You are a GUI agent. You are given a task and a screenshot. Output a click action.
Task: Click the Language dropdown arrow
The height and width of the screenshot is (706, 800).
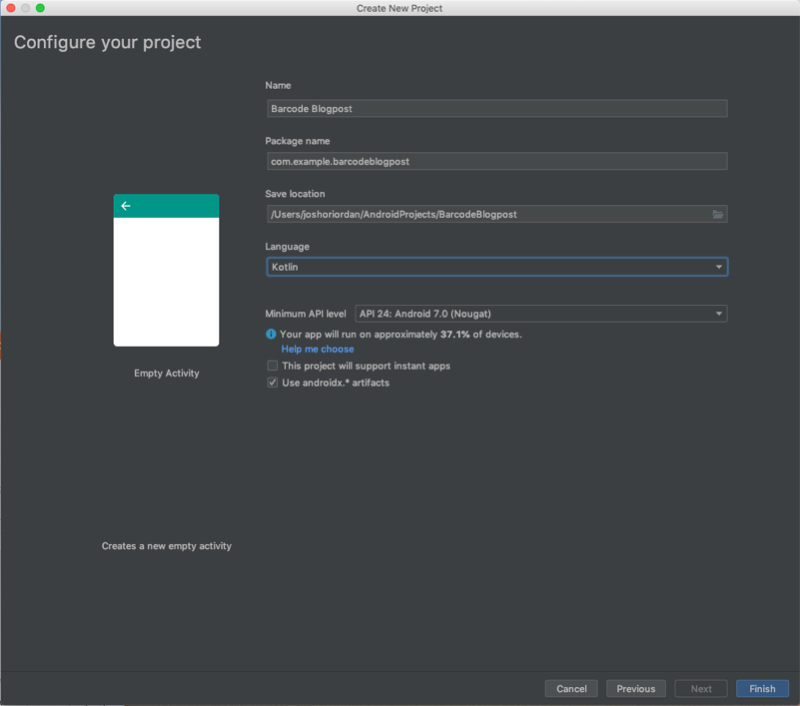719,266
